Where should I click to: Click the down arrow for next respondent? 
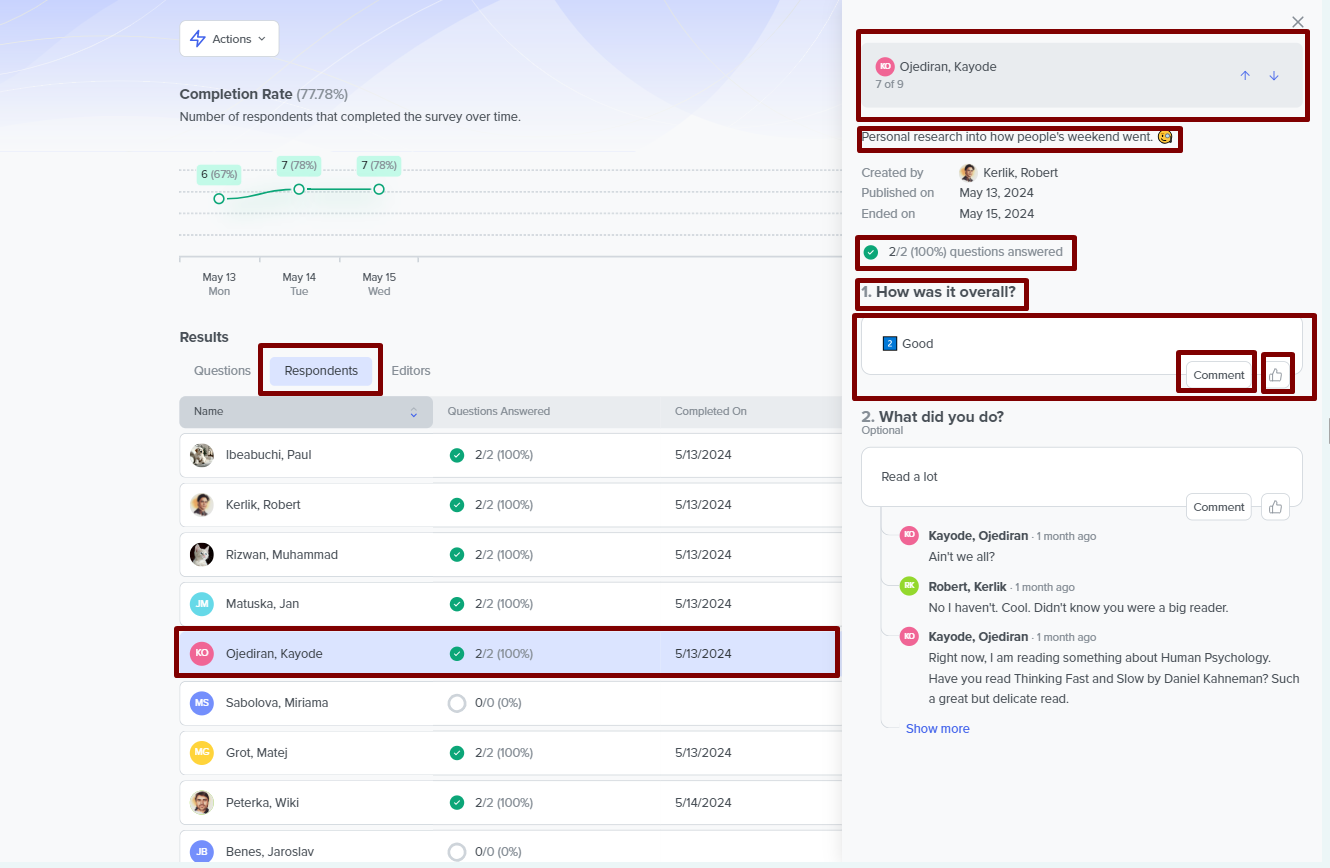1274,76
